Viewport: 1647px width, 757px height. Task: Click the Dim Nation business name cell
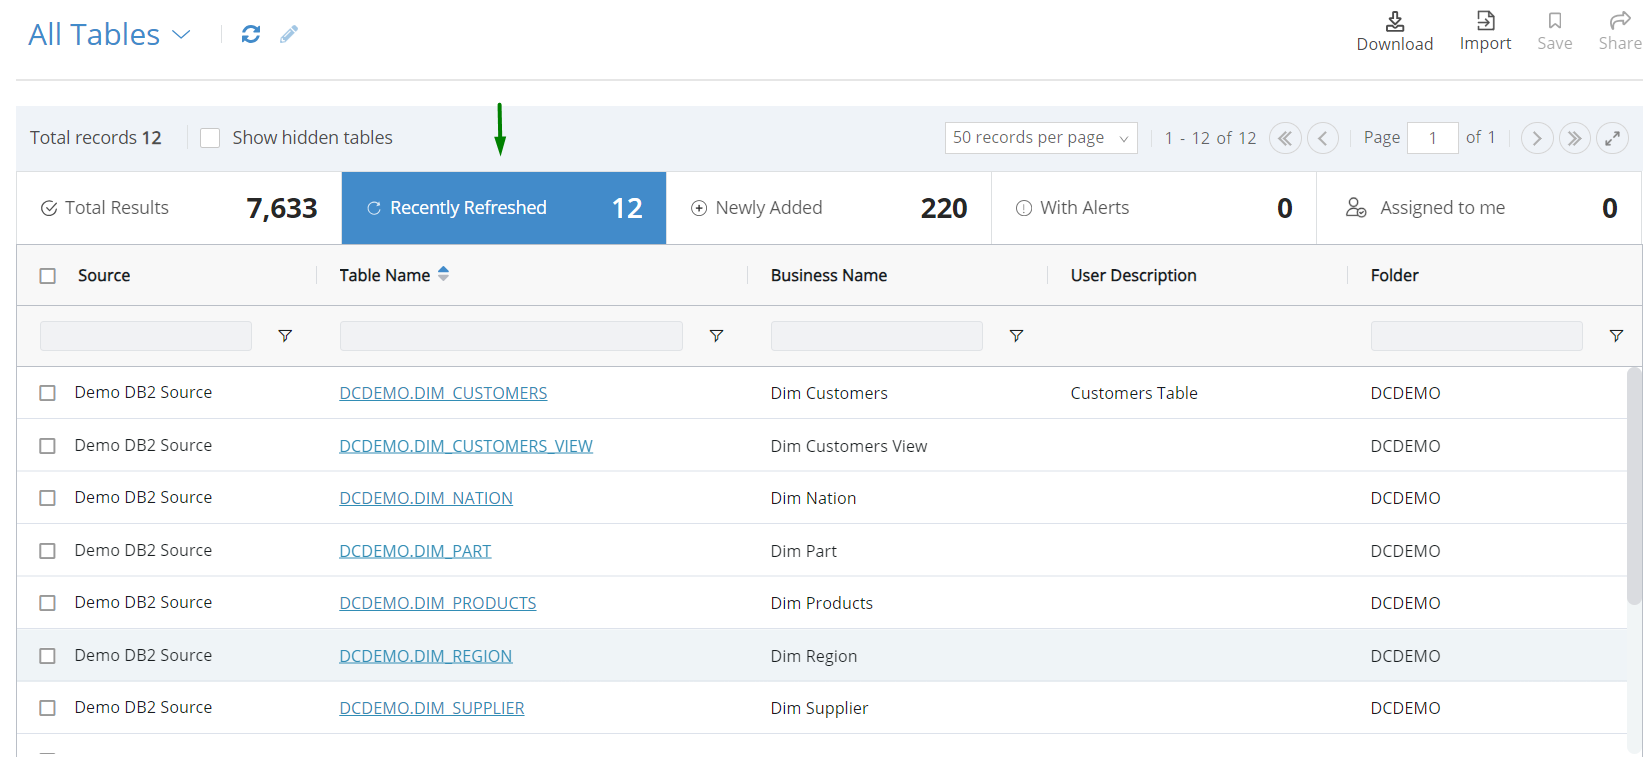[x=814, y=498]
